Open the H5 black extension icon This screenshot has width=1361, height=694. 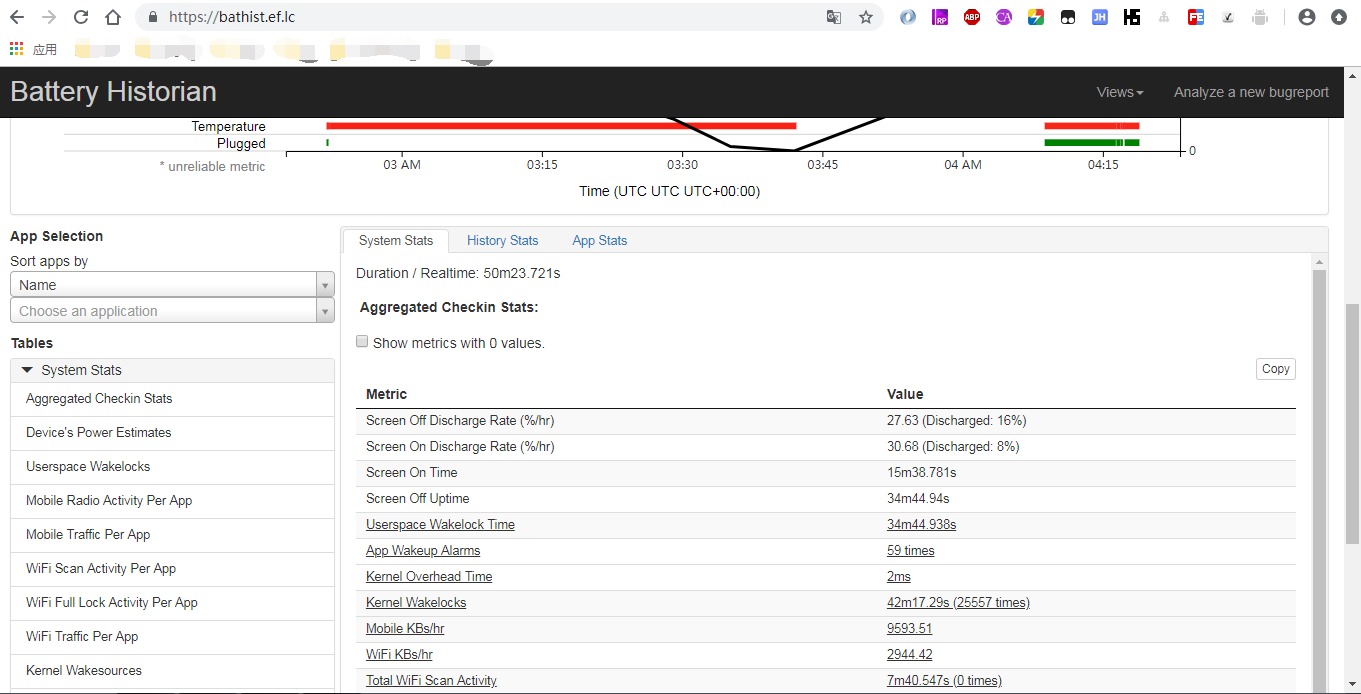click(x=1132, y=17)
